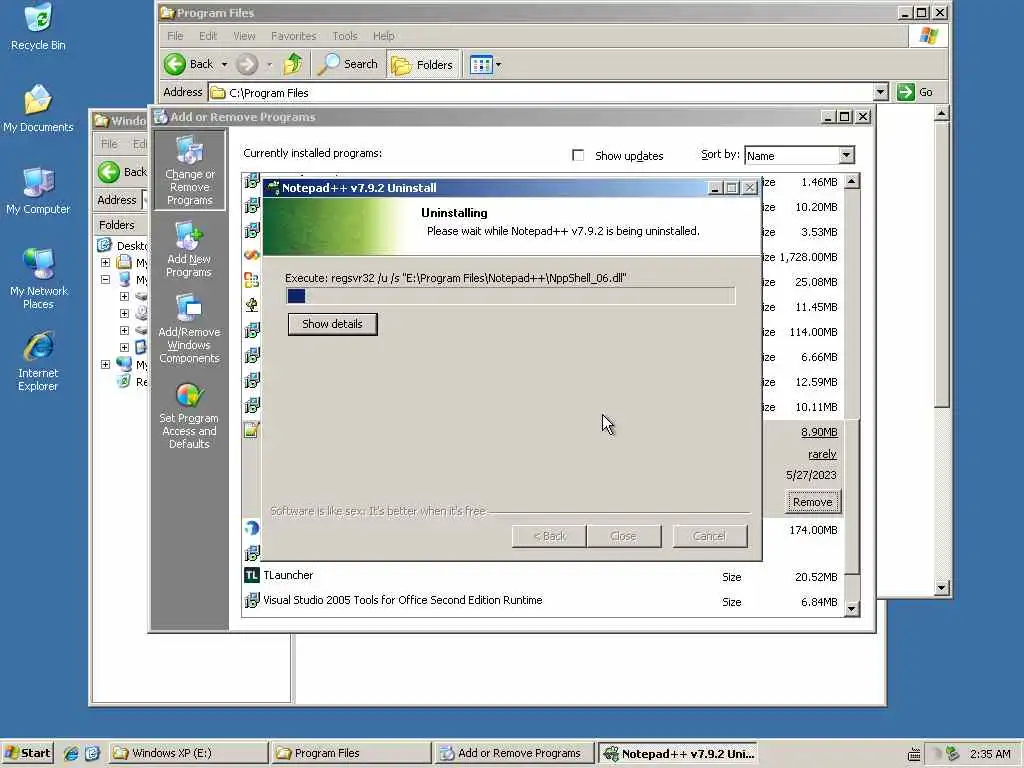This screenshot has width=1024, height=768.
Task: Click Visual Studio 2005 Tools runtime icon
Action: tap(251, 600)
